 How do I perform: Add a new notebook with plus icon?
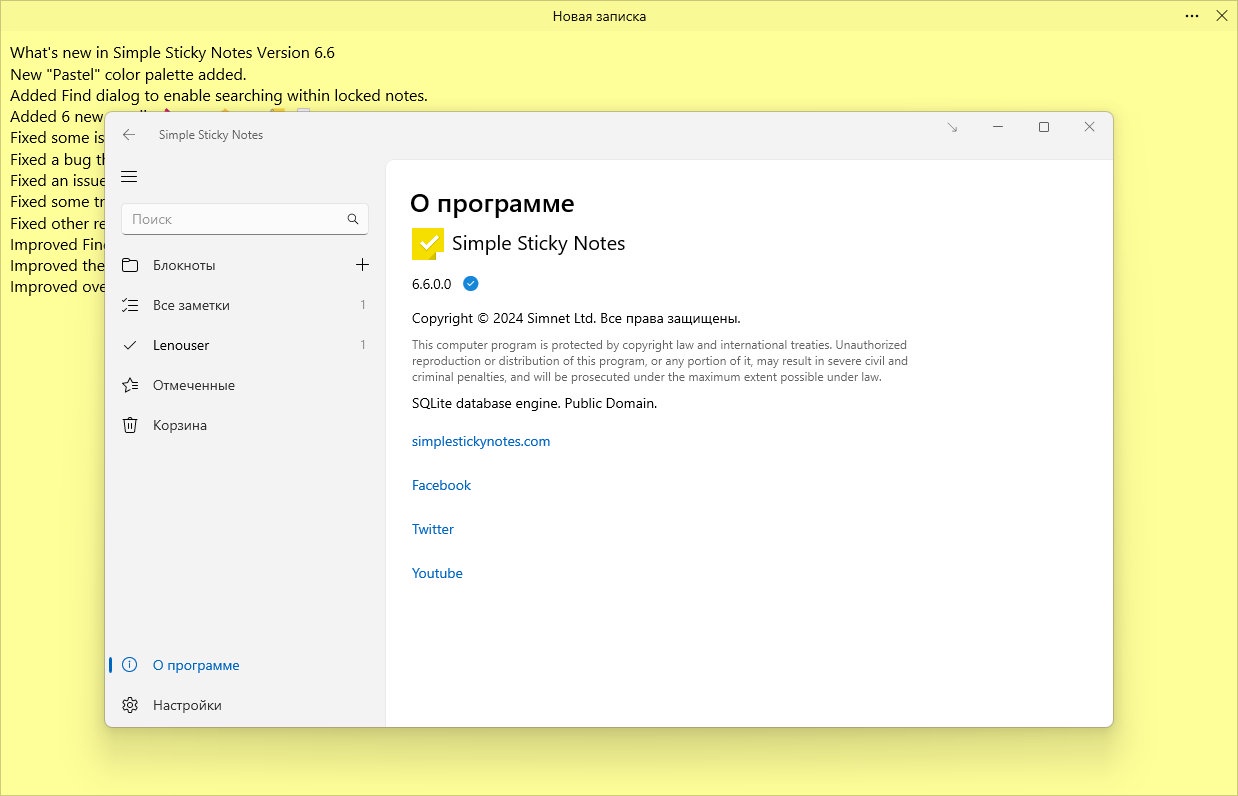[x=362, y=265]
